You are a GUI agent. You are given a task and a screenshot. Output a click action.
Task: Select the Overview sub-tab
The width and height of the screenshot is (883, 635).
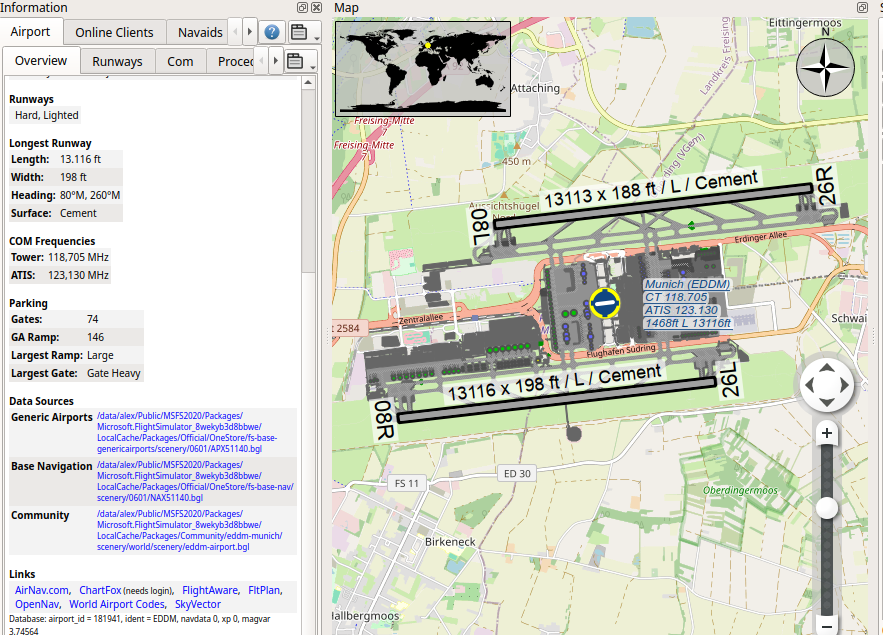point(41,60)
